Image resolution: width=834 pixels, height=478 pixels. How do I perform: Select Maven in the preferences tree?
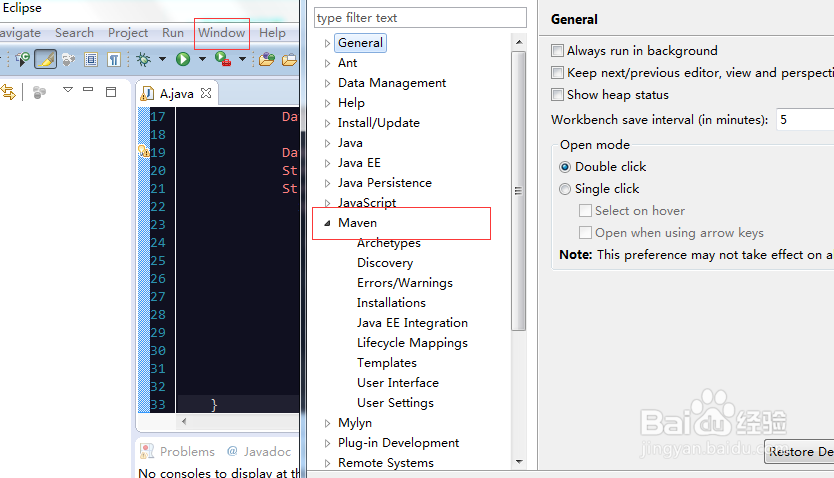pos(357,223)
